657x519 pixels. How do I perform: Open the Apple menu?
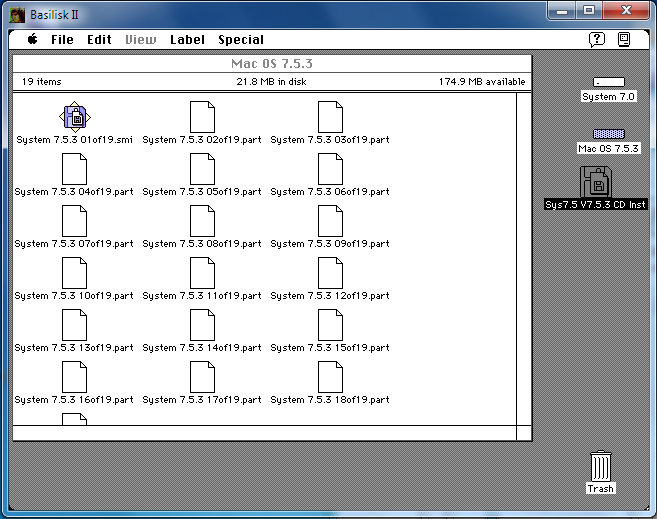coord(32,40)
